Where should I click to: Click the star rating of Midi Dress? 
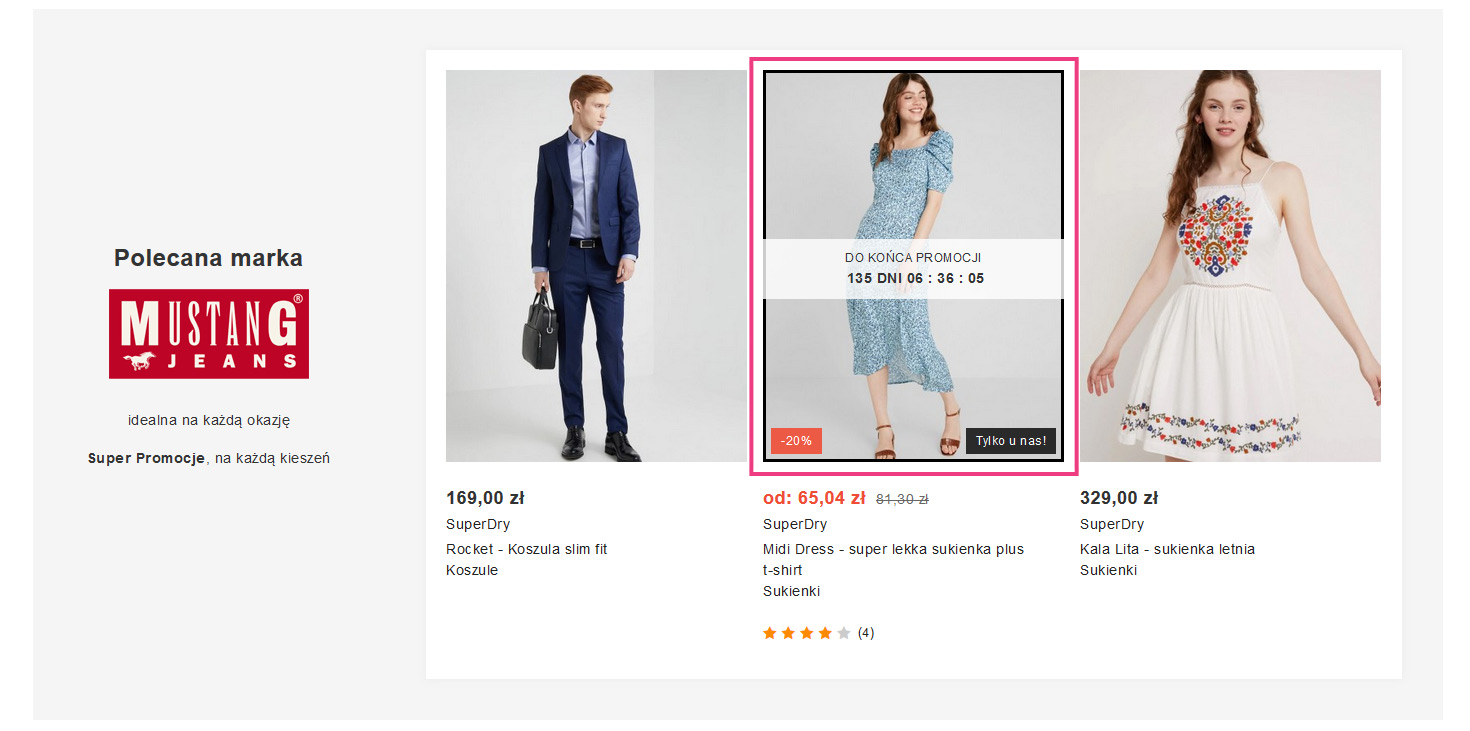tap(806, 633)
